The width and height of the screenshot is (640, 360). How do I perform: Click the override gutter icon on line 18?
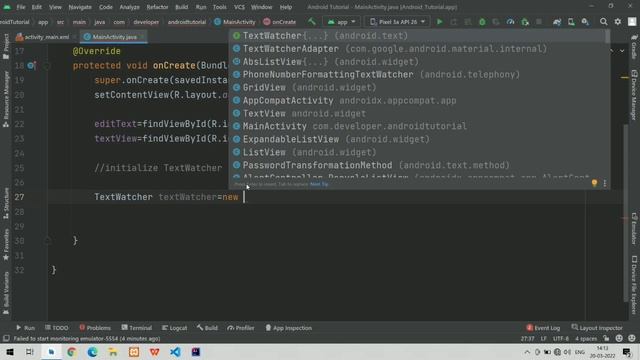(31, 65)
